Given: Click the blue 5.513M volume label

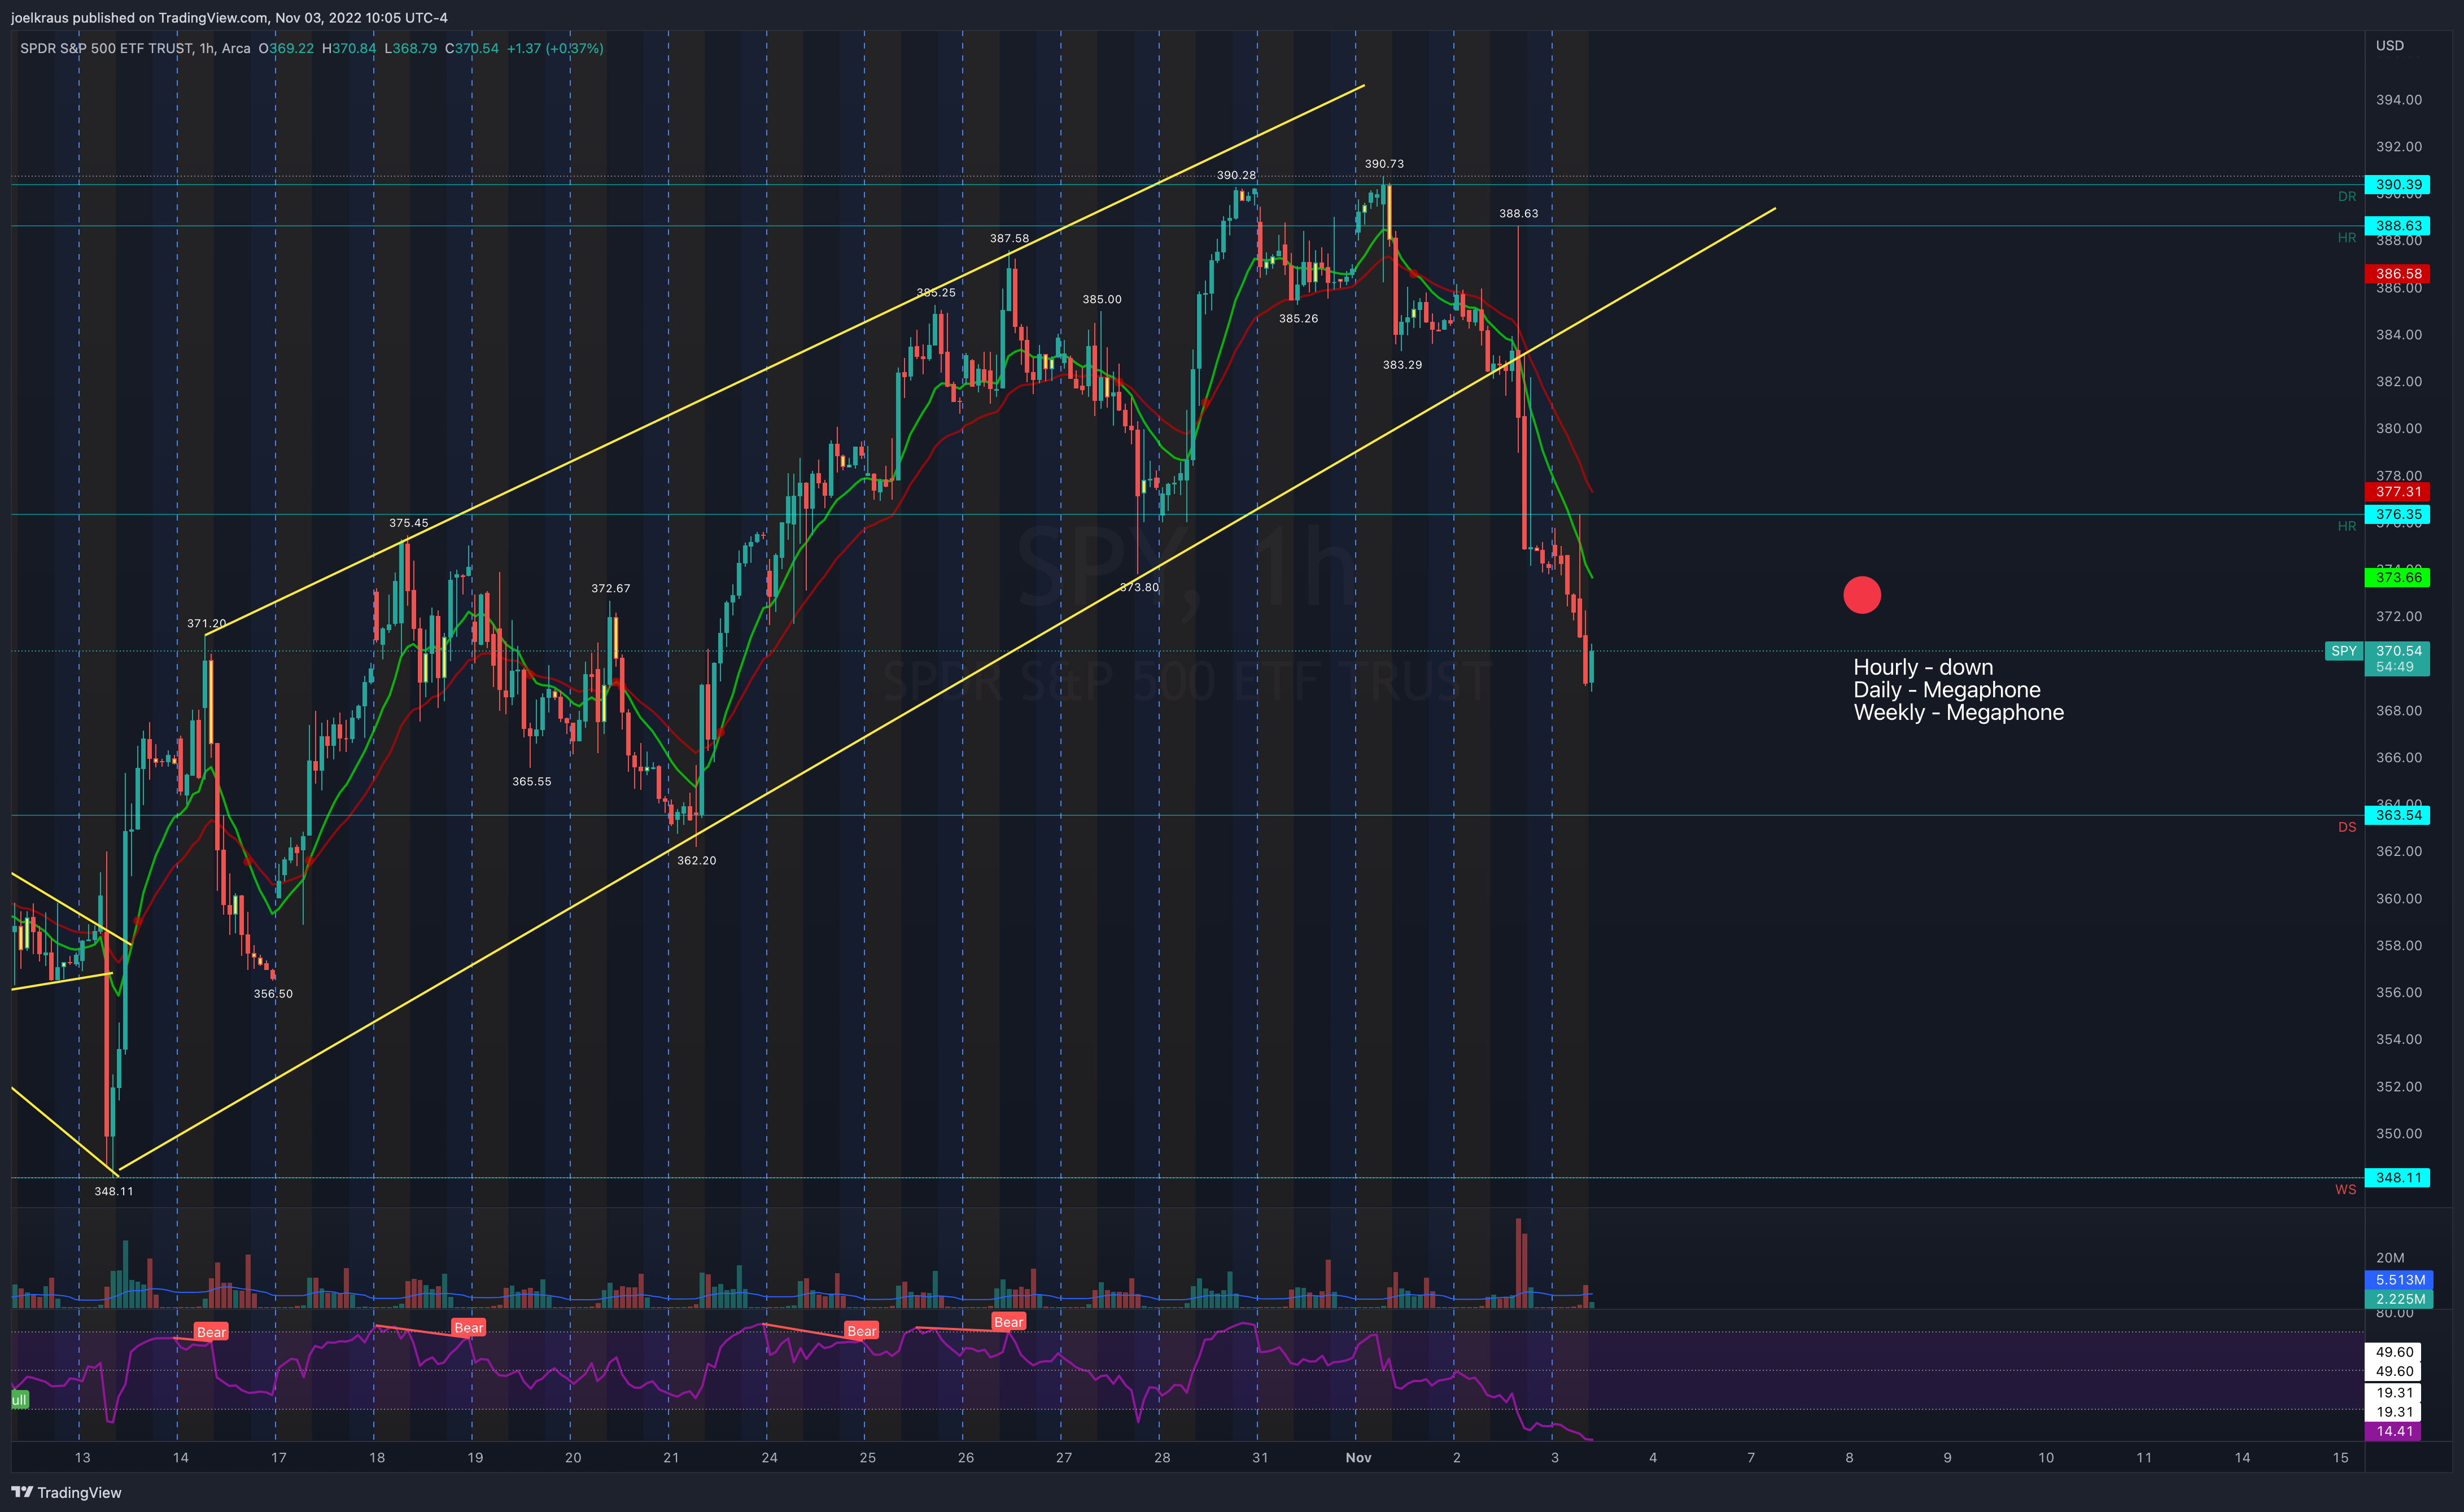Looking at the screenshot, I should tap(2398, 1280).
